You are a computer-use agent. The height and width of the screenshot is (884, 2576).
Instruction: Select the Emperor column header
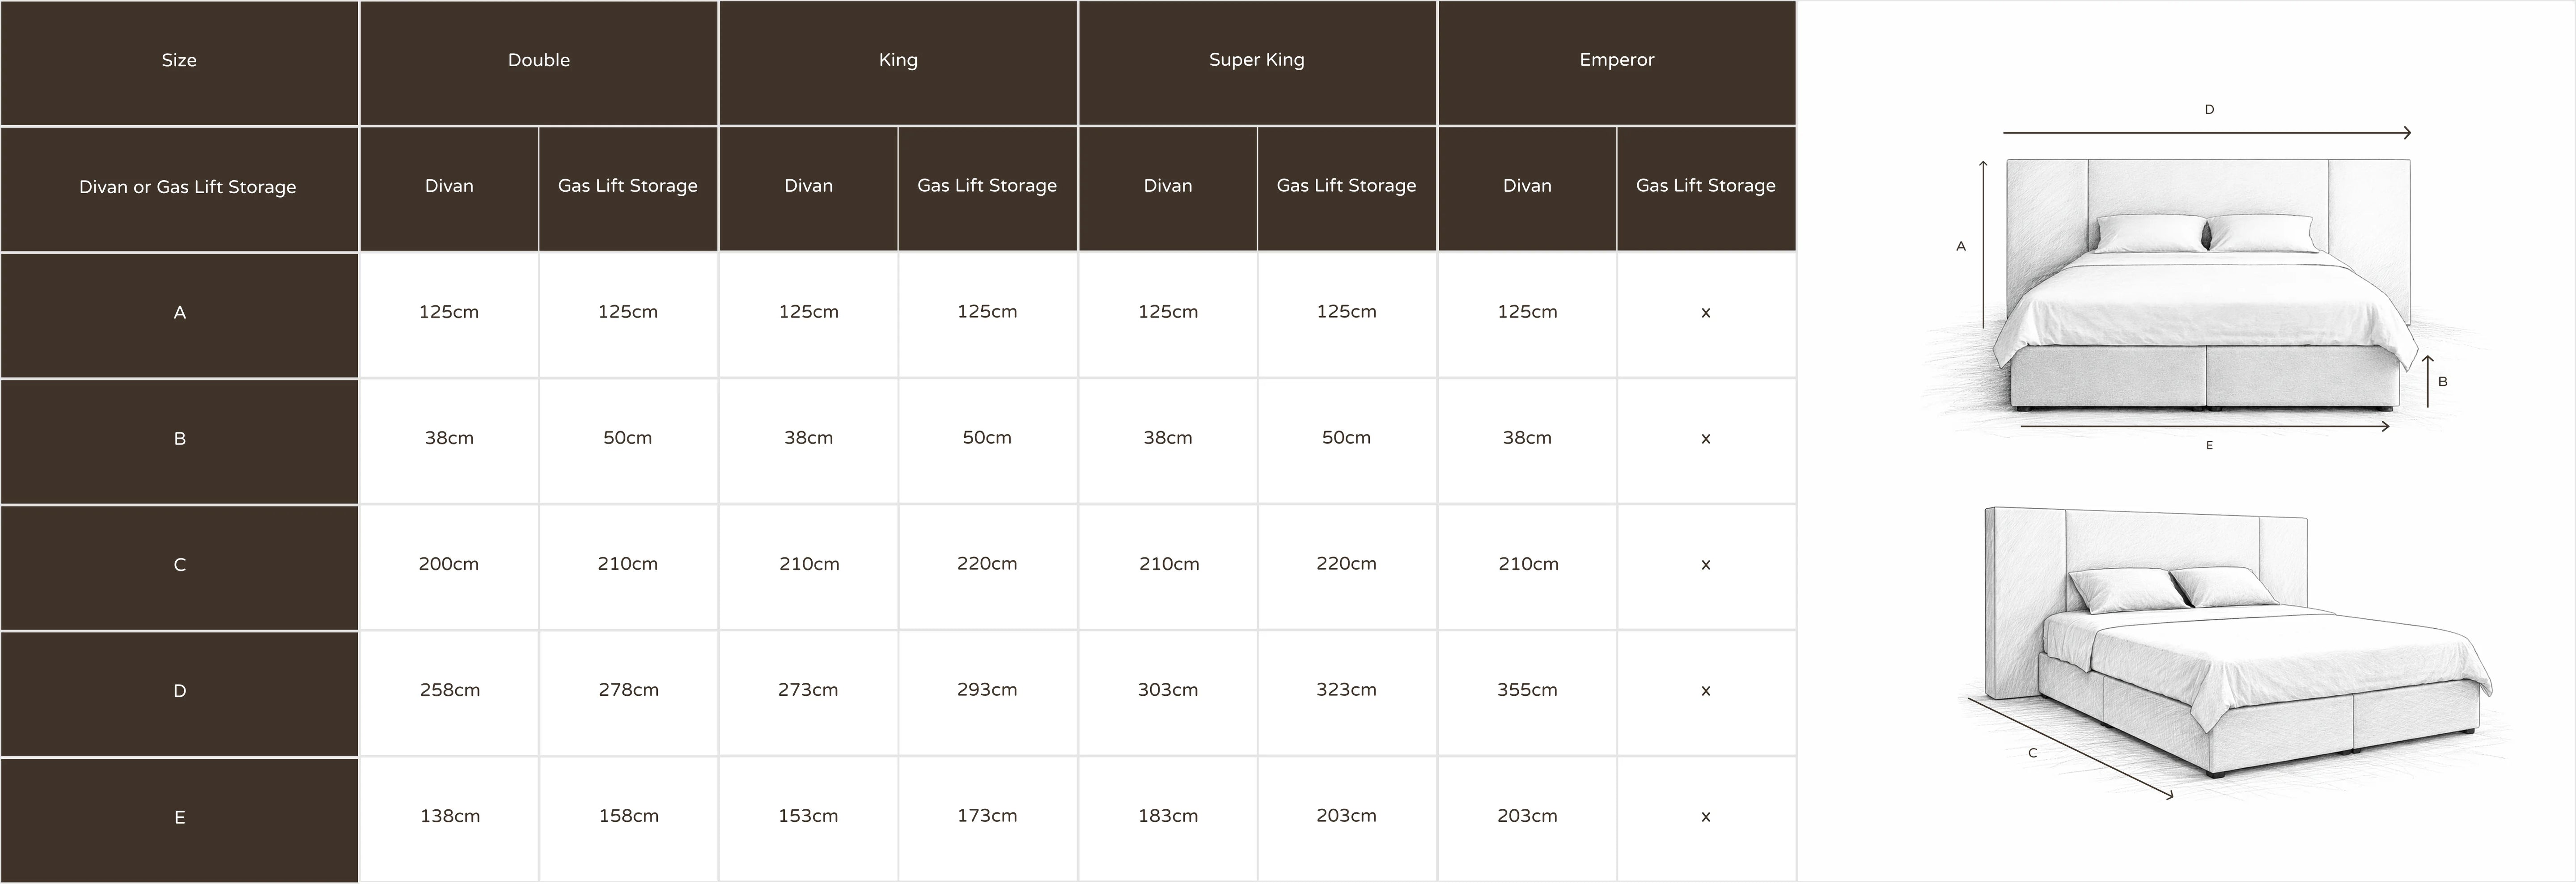click(1616, 60)
